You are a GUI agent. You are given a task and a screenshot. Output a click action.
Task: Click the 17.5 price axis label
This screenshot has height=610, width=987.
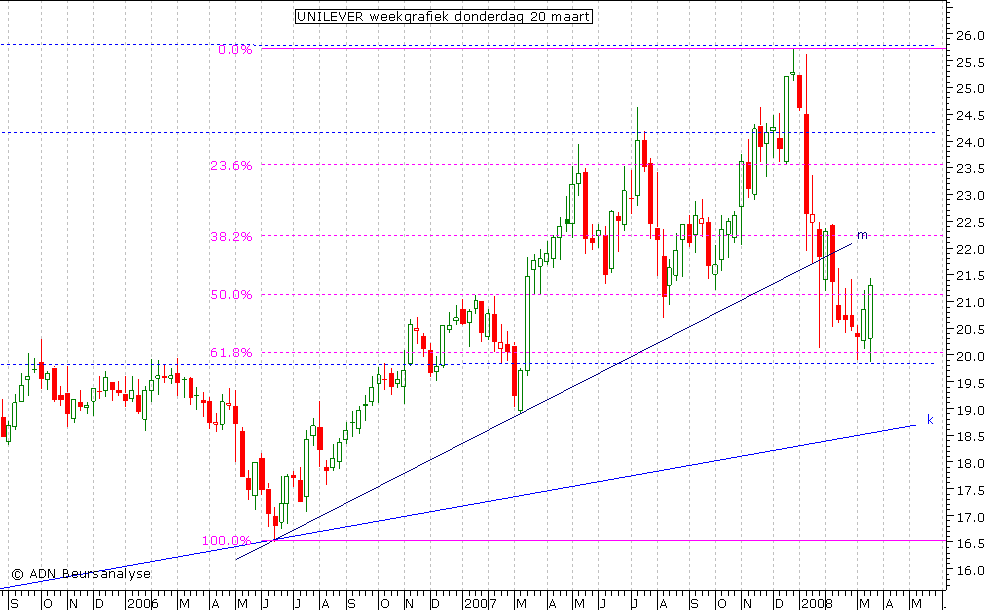(x=970, y=490)
